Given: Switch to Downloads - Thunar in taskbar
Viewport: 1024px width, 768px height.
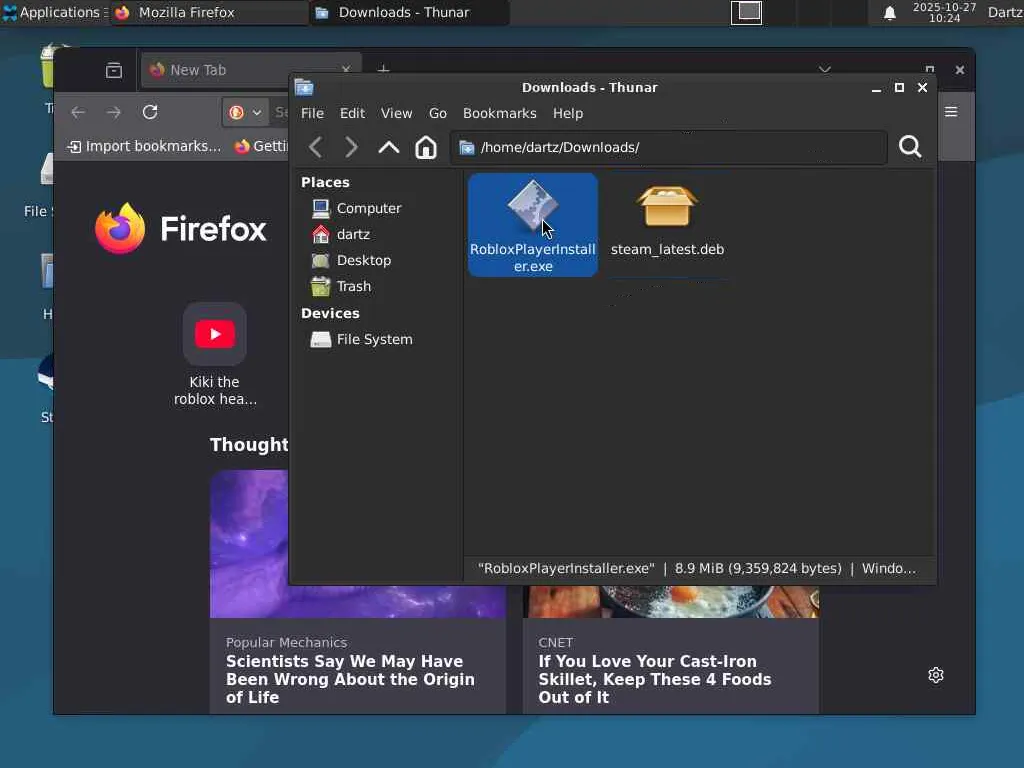Looking at the screenshot, I should coord(410,12).
